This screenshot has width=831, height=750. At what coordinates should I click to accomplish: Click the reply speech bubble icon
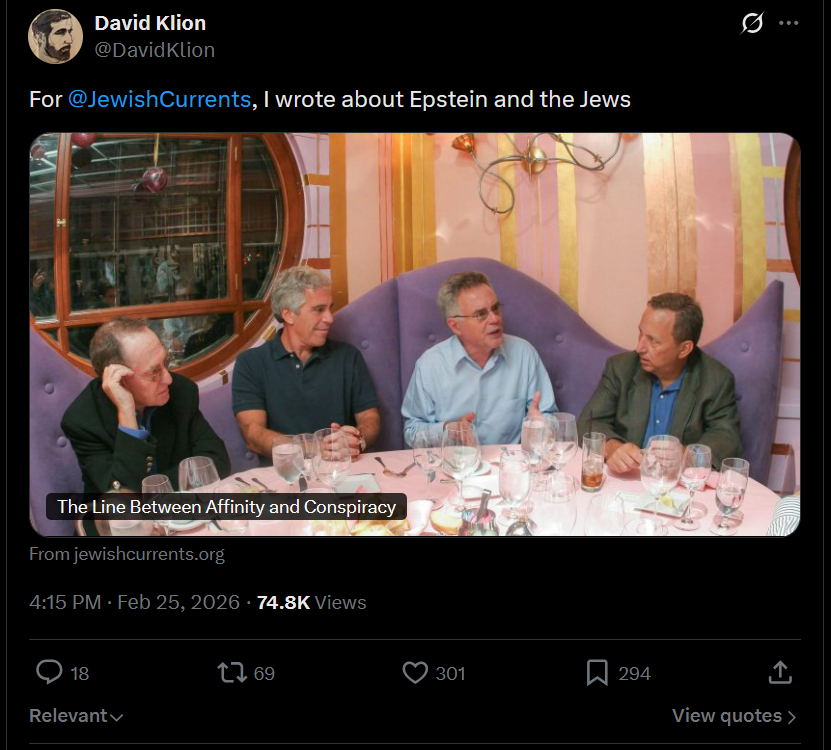[x=49, y=672]
